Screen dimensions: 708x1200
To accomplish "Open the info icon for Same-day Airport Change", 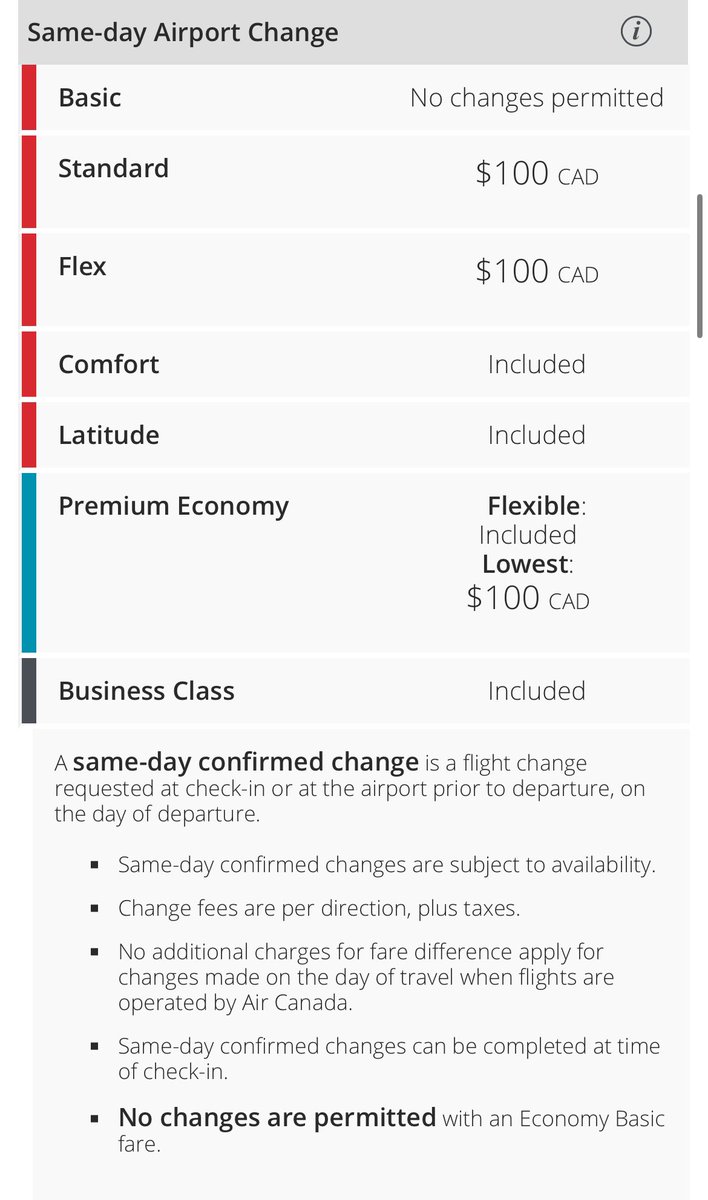I will point(636,32).
